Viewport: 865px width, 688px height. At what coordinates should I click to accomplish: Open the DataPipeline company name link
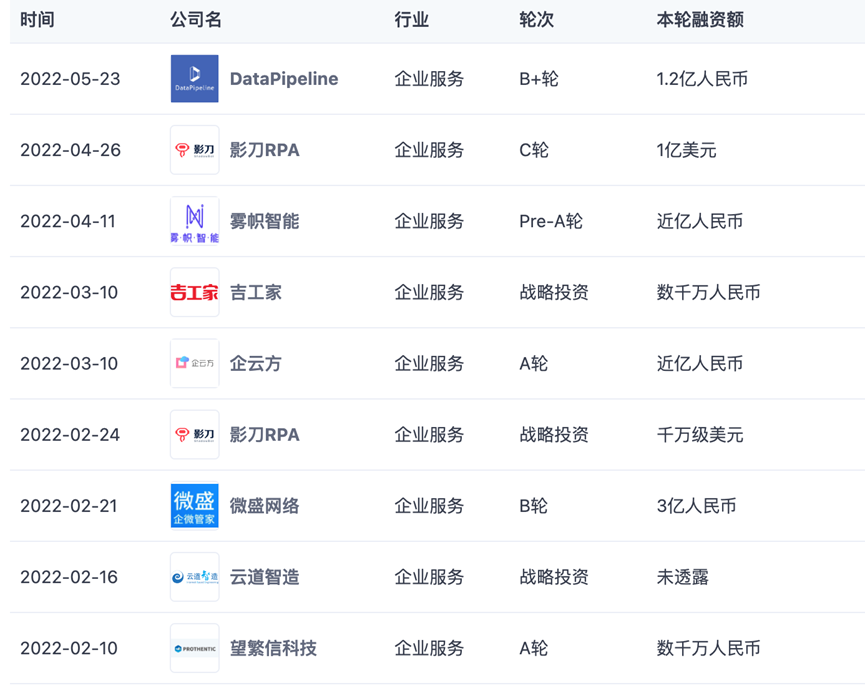284,79
